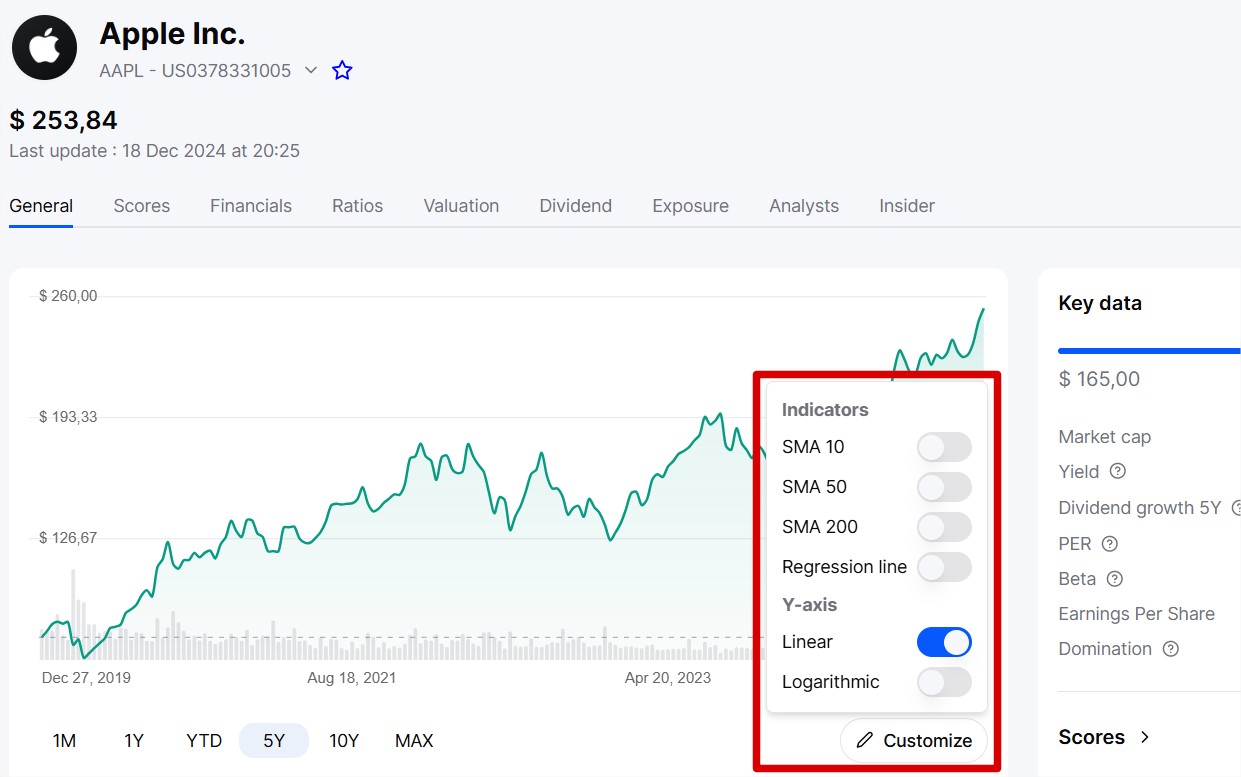This screenshot has height=777, width=1241.
Task: Click the price line at chart peak
Action: click(x=983, y=310)
